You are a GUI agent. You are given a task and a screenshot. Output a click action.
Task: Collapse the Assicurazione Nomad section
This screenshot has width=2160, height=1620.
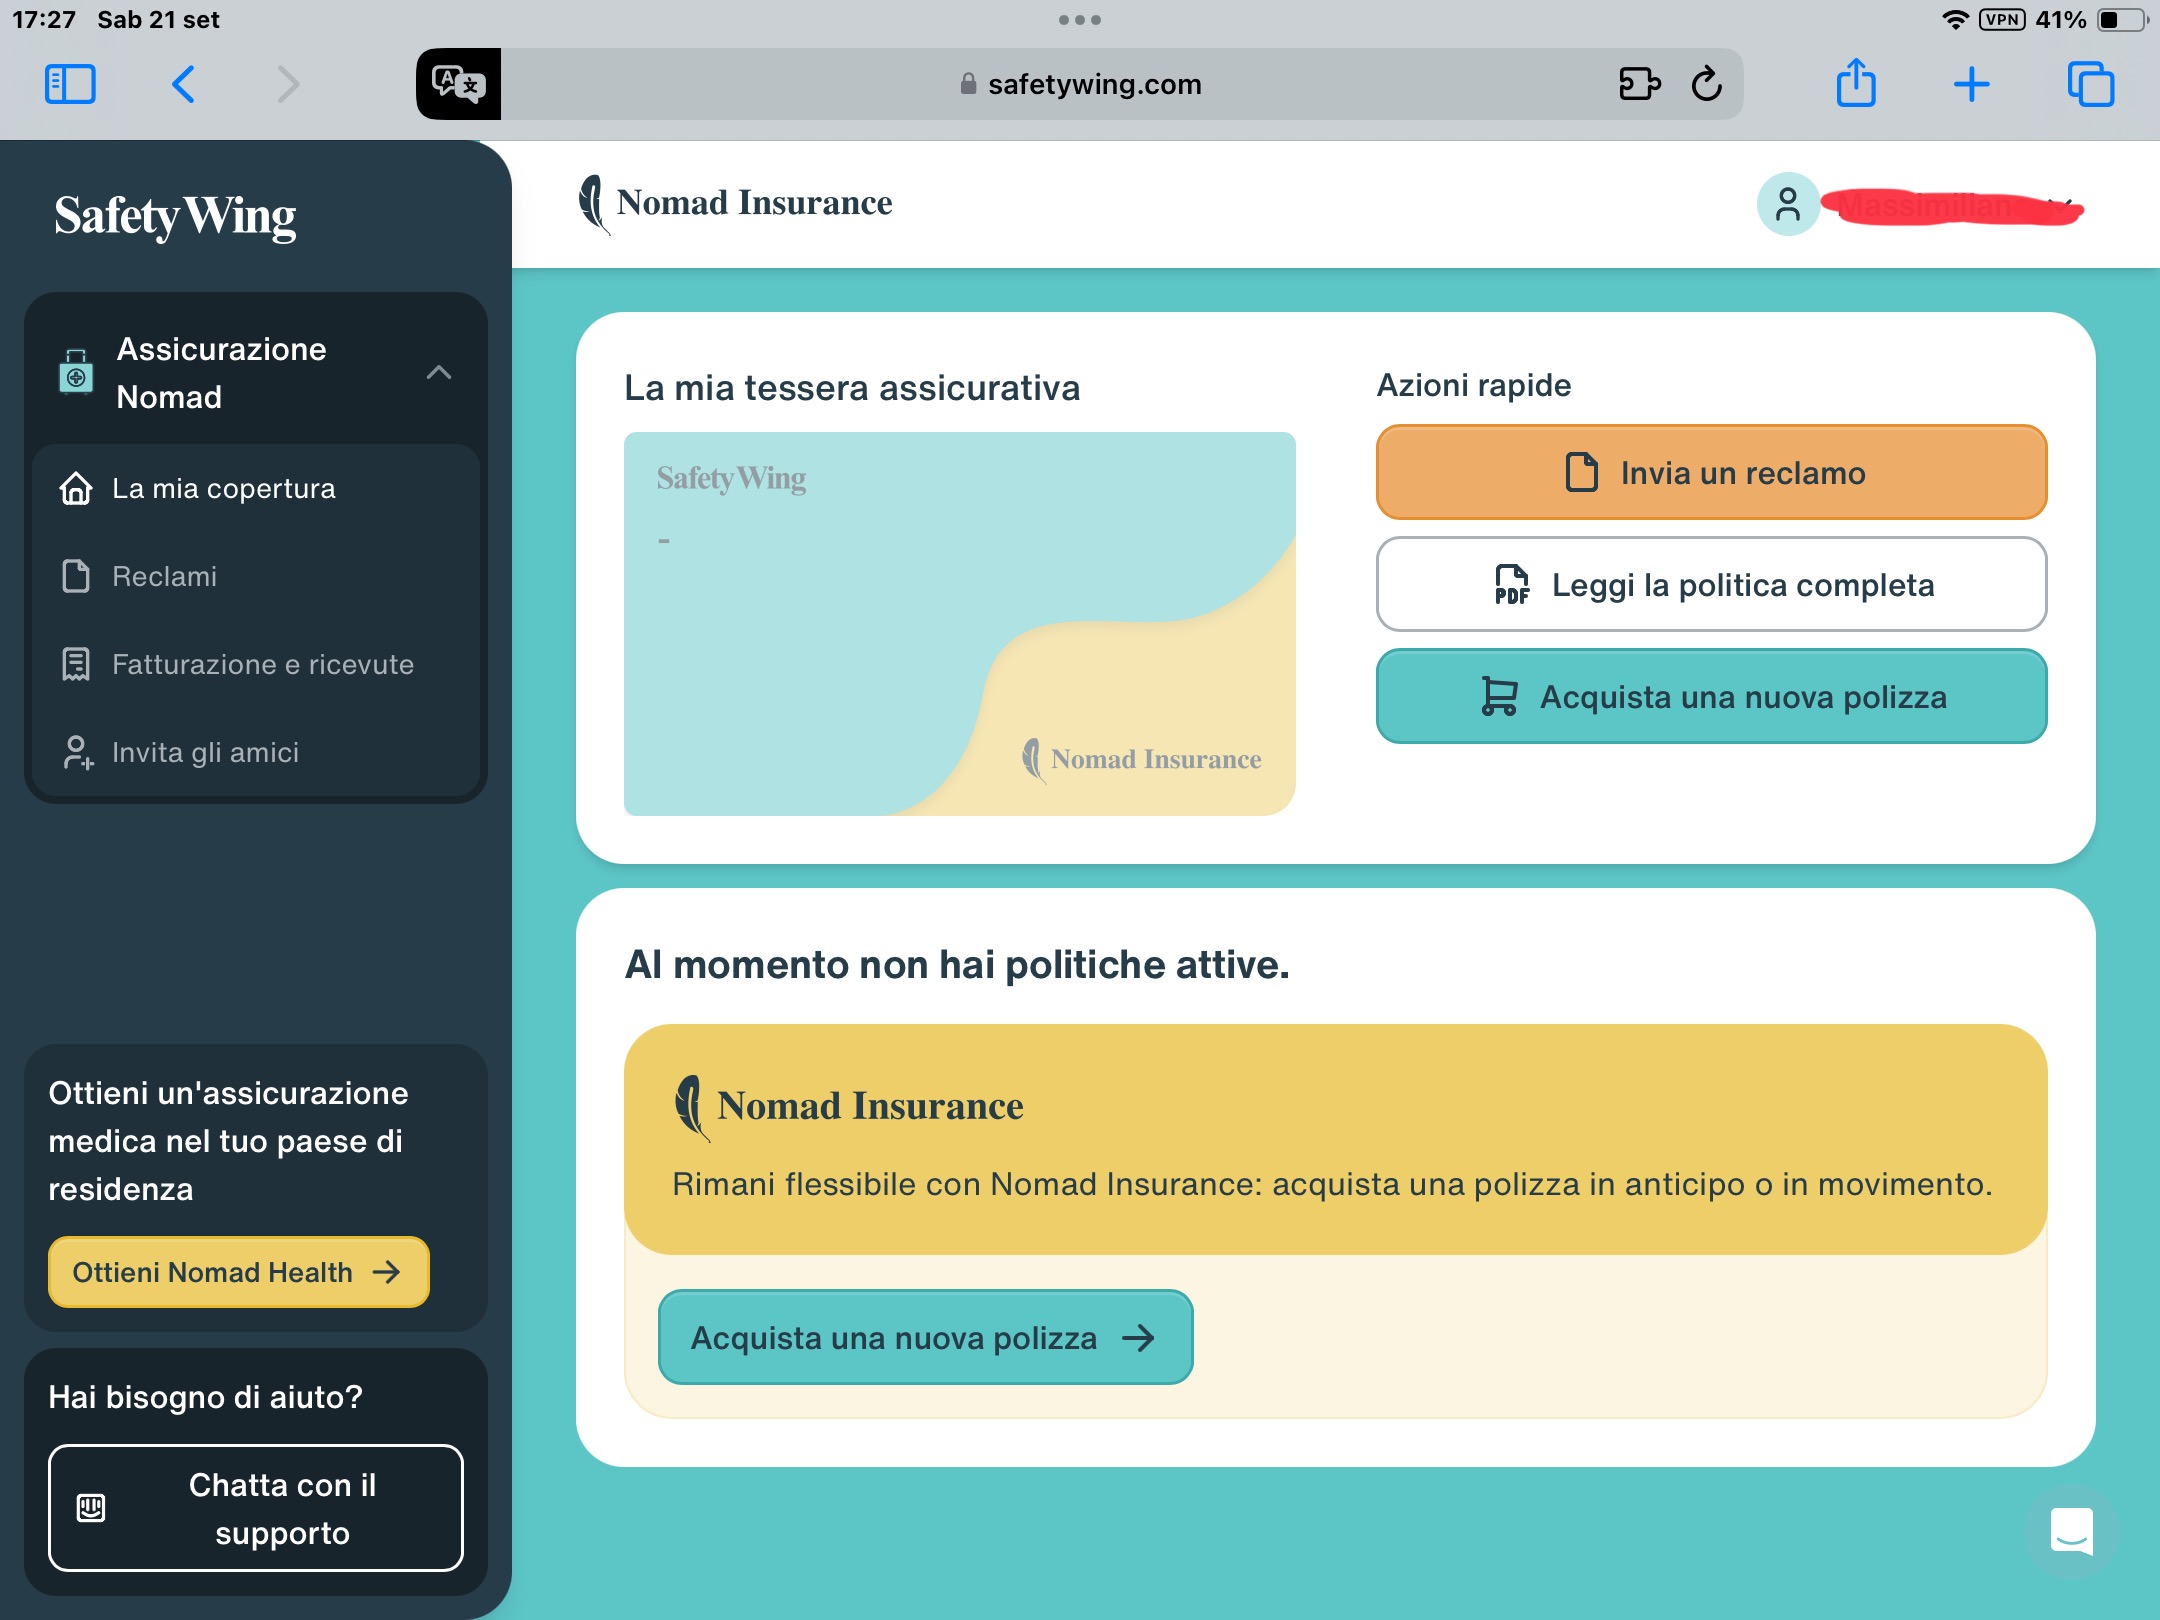pos(438,373)
